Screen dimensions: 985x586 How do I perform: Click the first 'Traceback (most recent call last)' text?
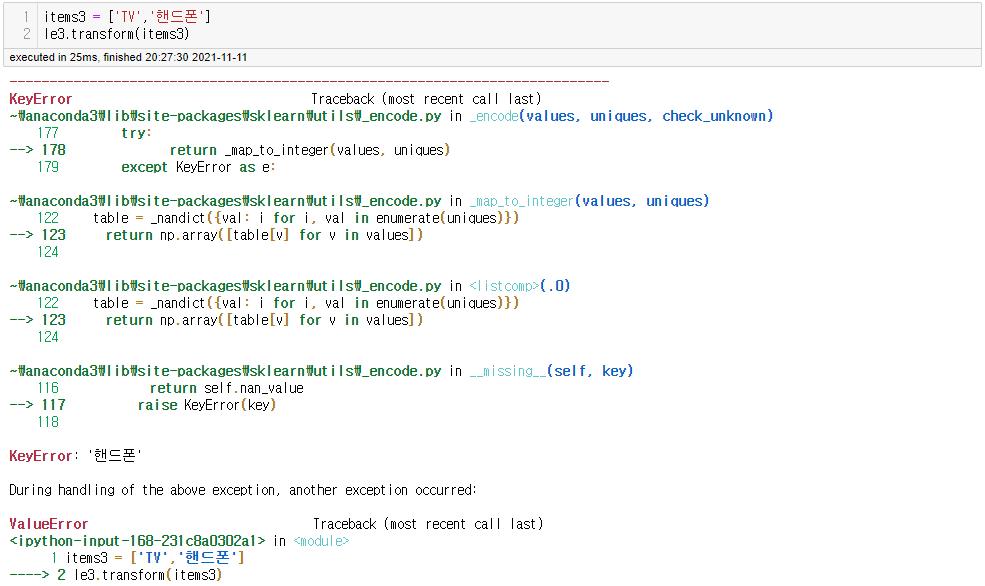426,99
